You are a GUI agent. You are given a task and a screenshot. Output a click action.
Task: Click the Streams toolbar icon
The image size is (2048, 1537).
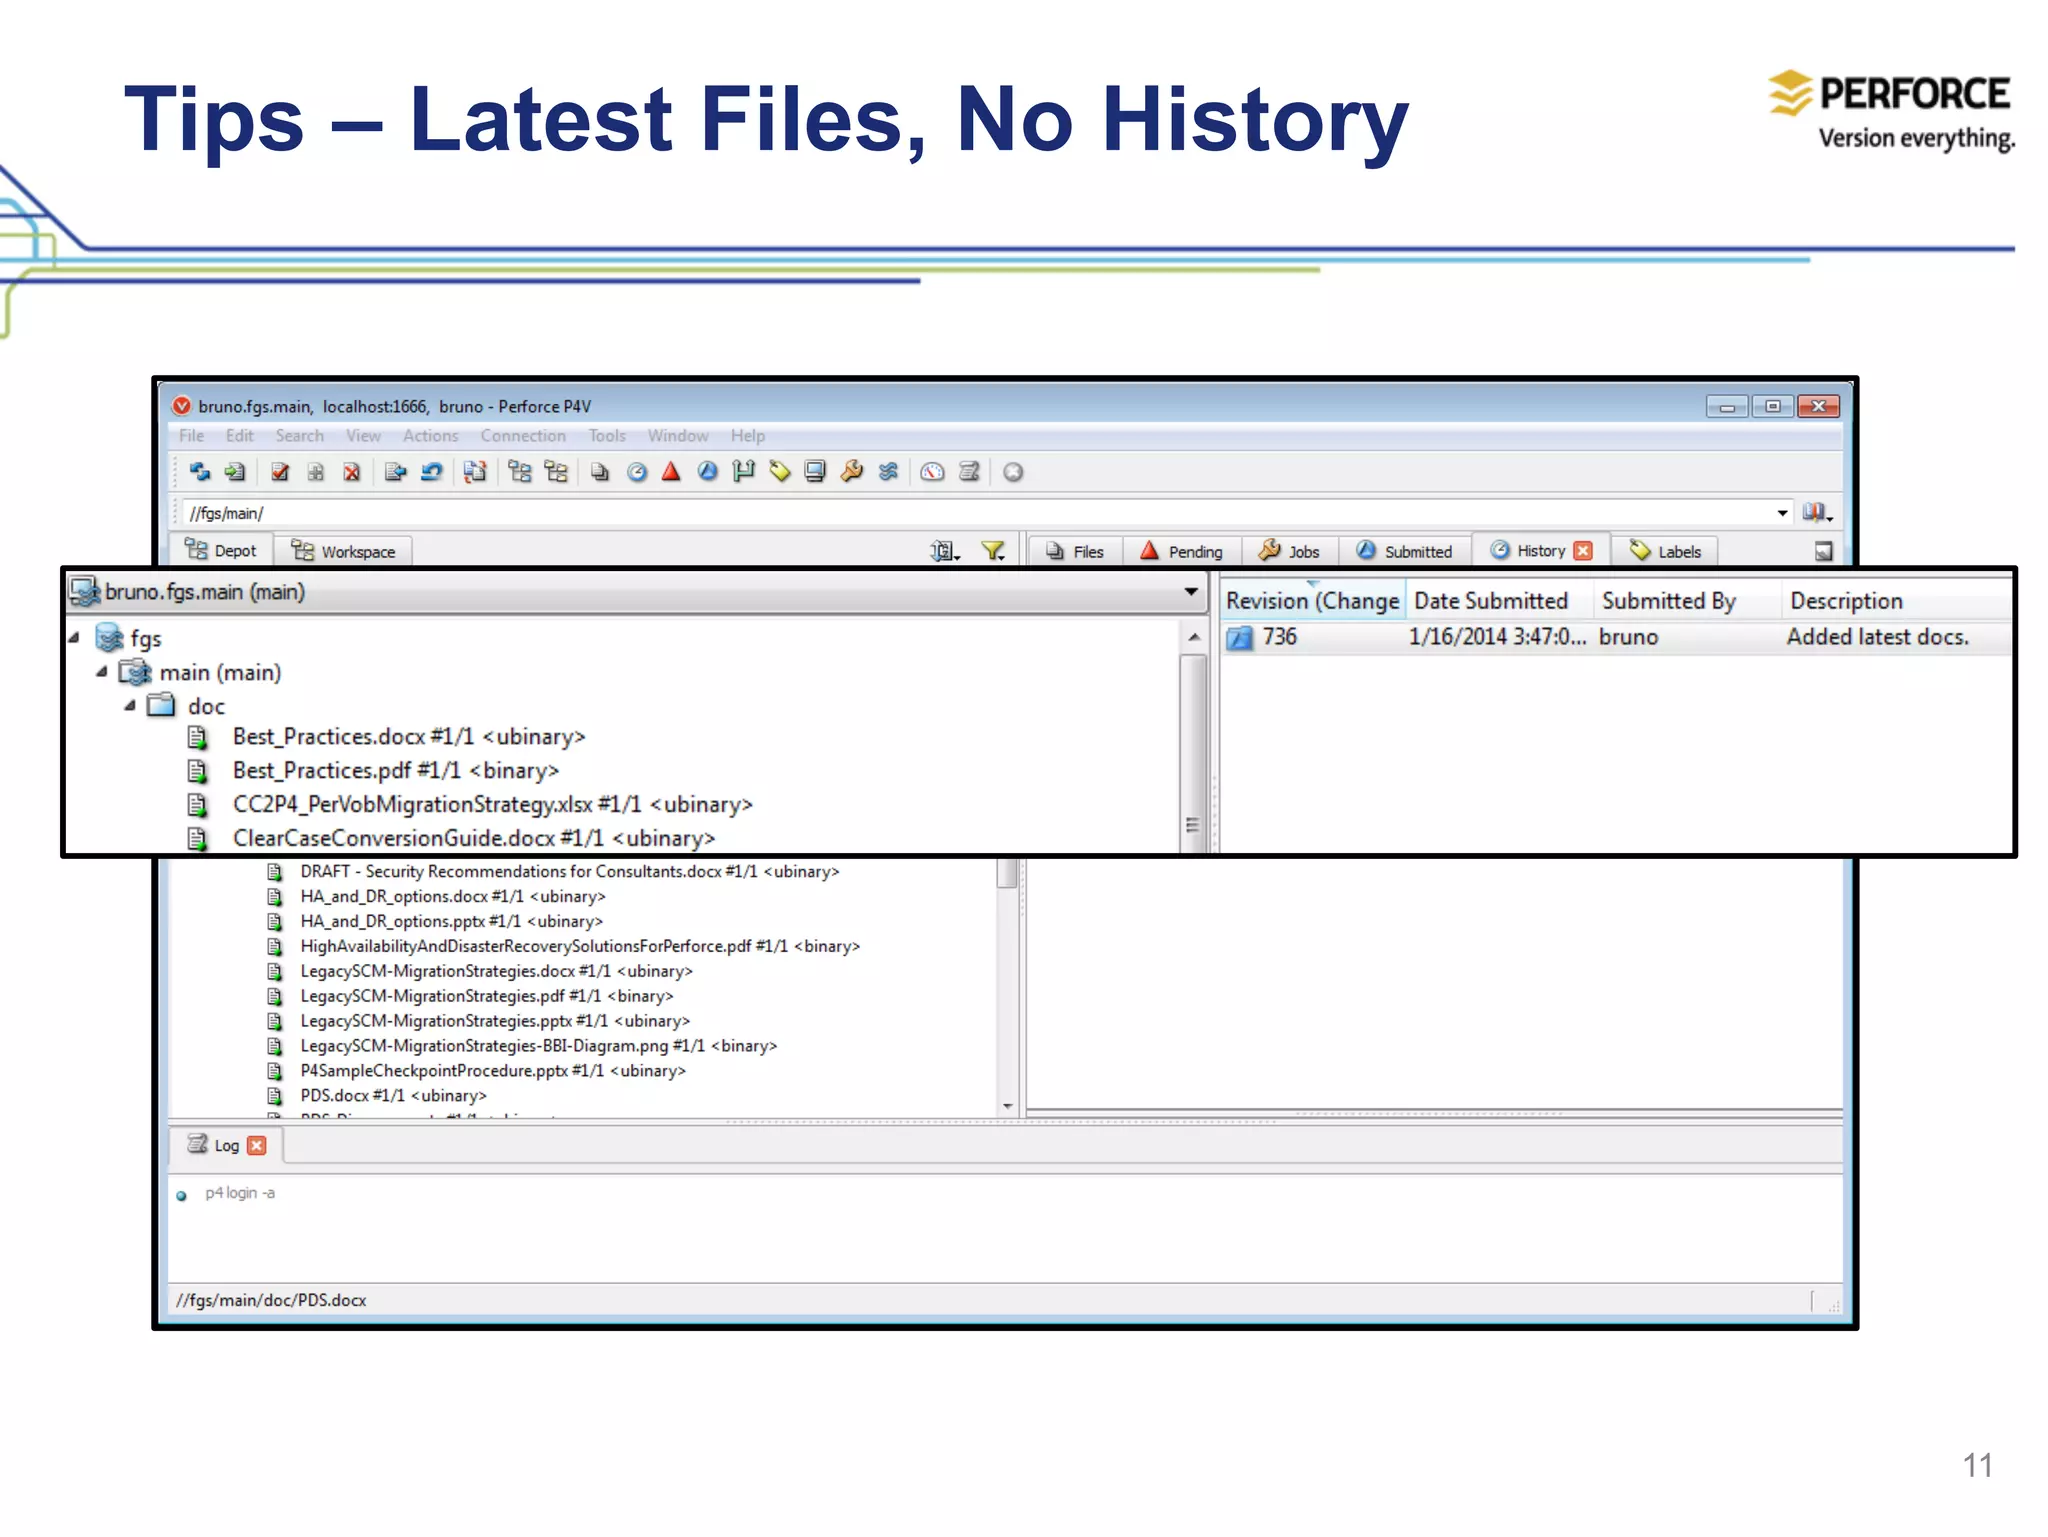(x=888, y=472)
